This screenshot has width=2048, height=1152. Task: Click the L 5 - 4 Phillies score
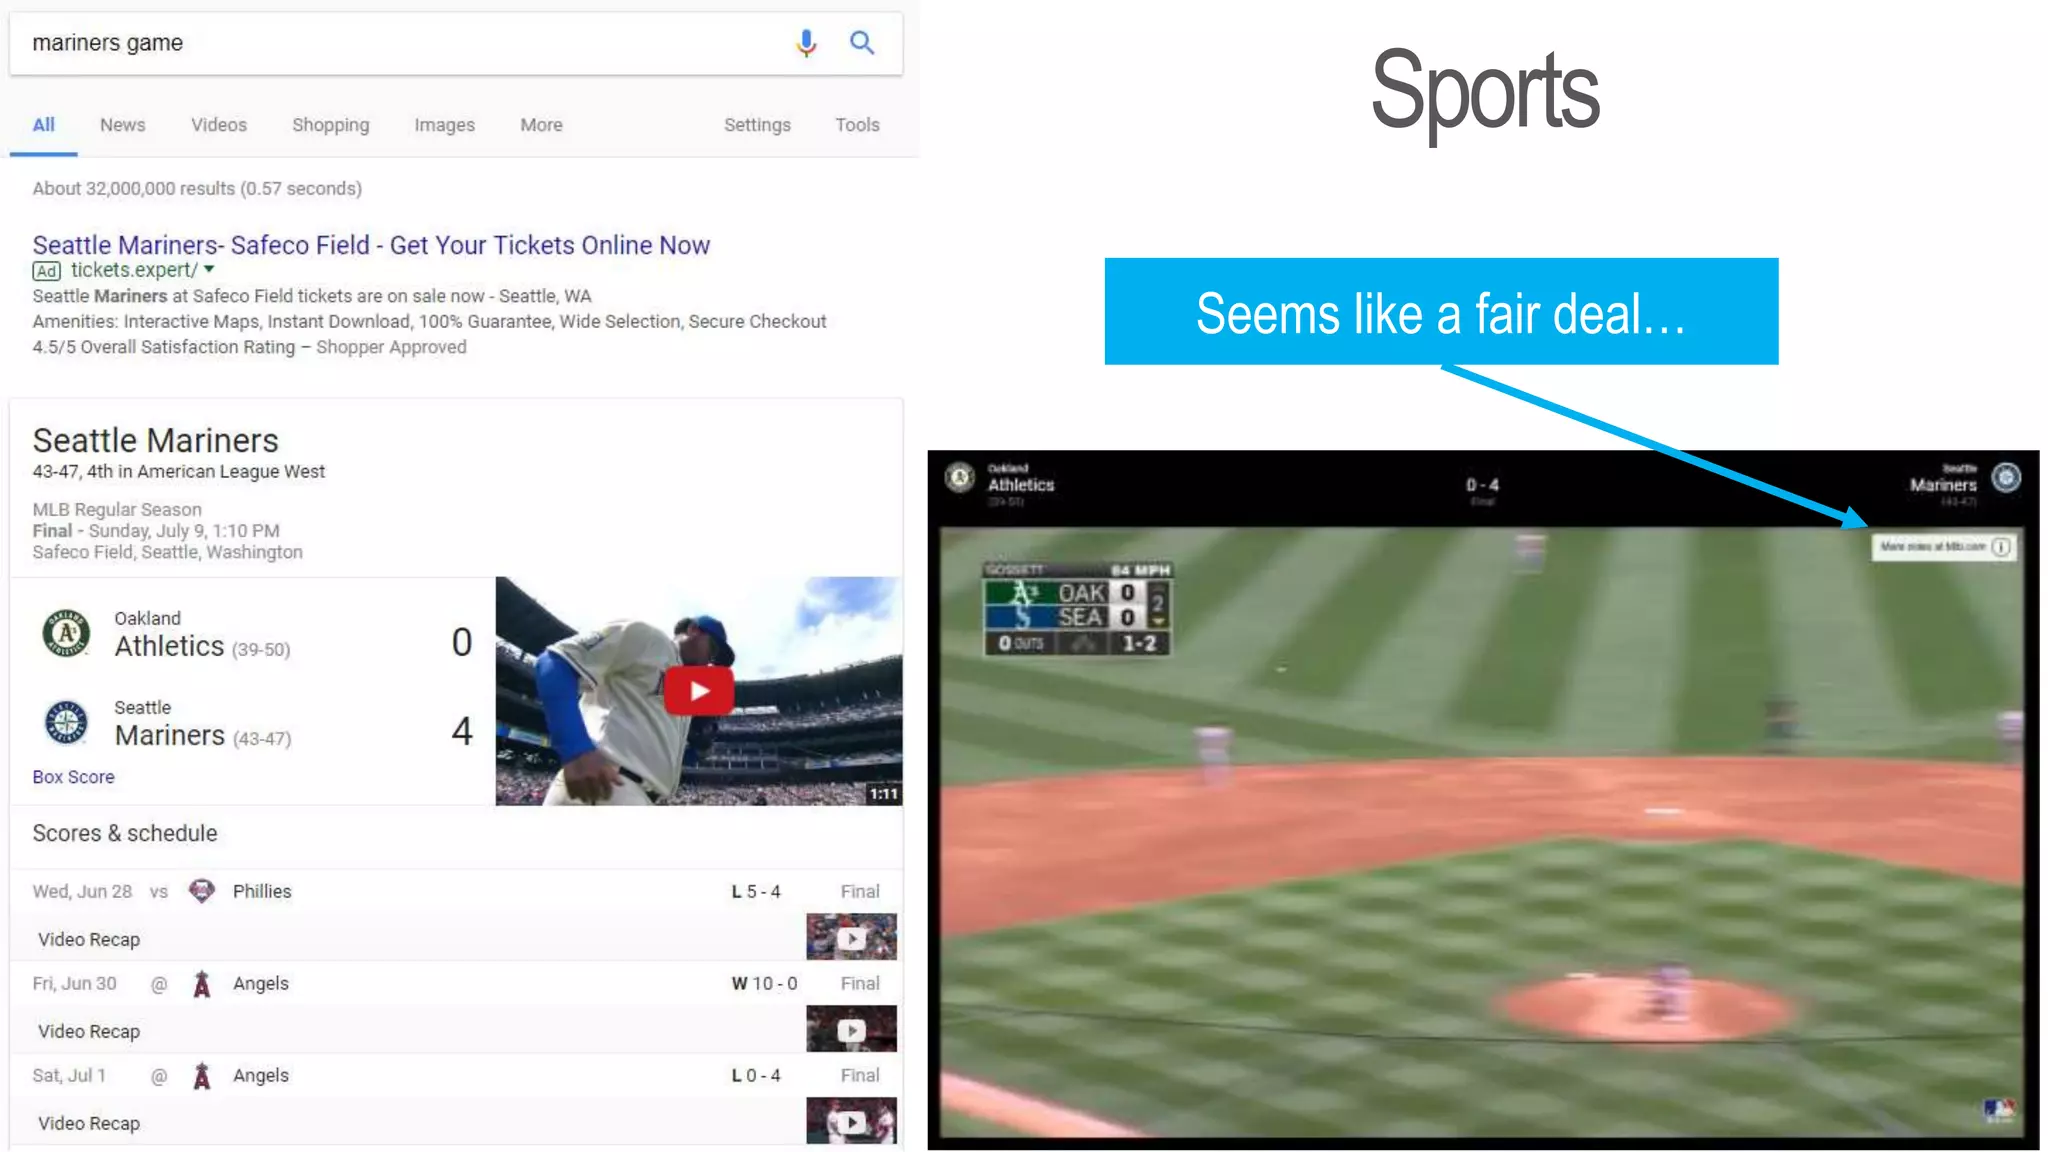click(x=756, y=891)
